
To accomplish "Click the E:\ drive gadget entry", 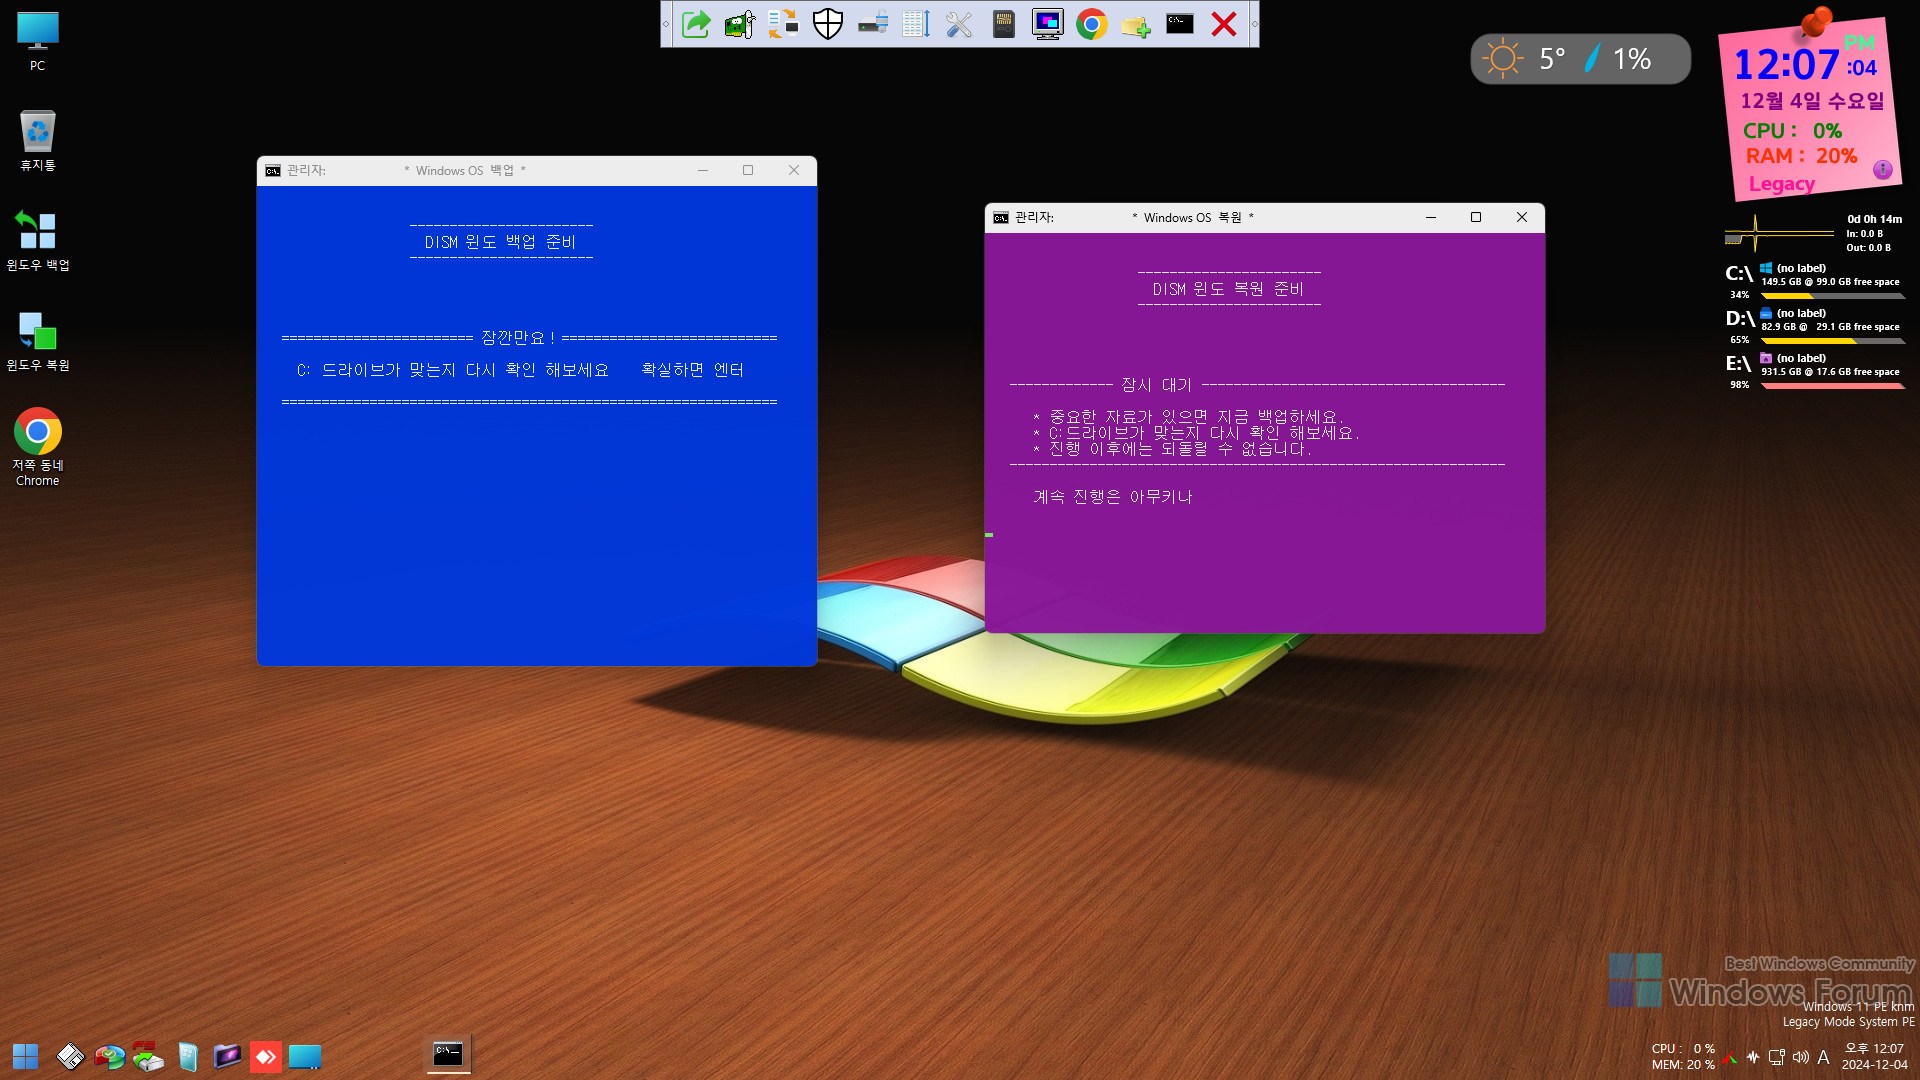I will pos(1814,371).
